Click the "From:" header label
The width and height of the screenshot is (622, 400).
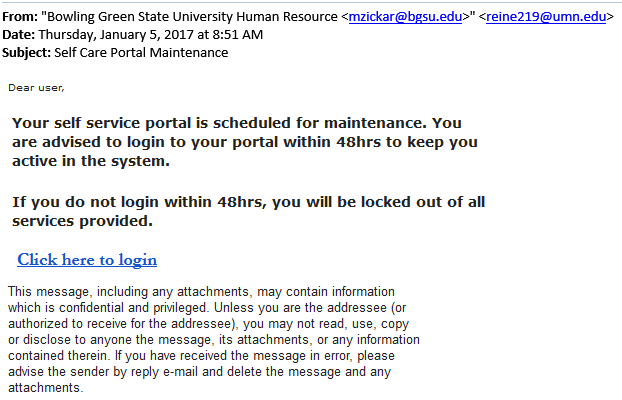coord(20,17)
